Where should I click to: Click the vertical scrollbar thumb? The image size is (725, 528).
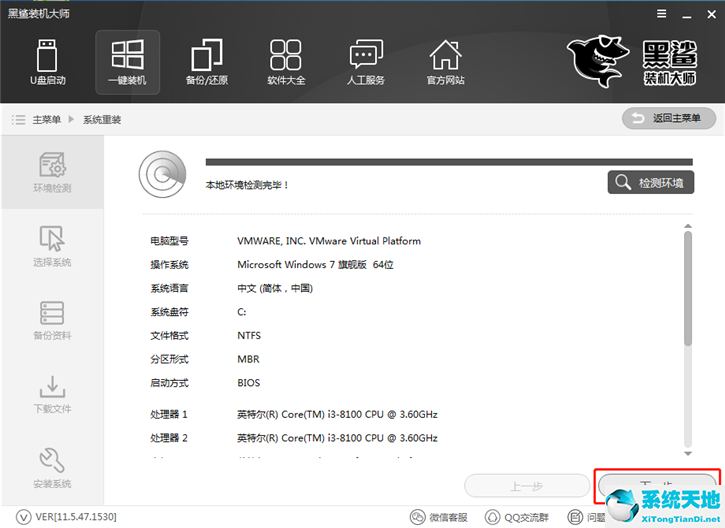[688, 289]
